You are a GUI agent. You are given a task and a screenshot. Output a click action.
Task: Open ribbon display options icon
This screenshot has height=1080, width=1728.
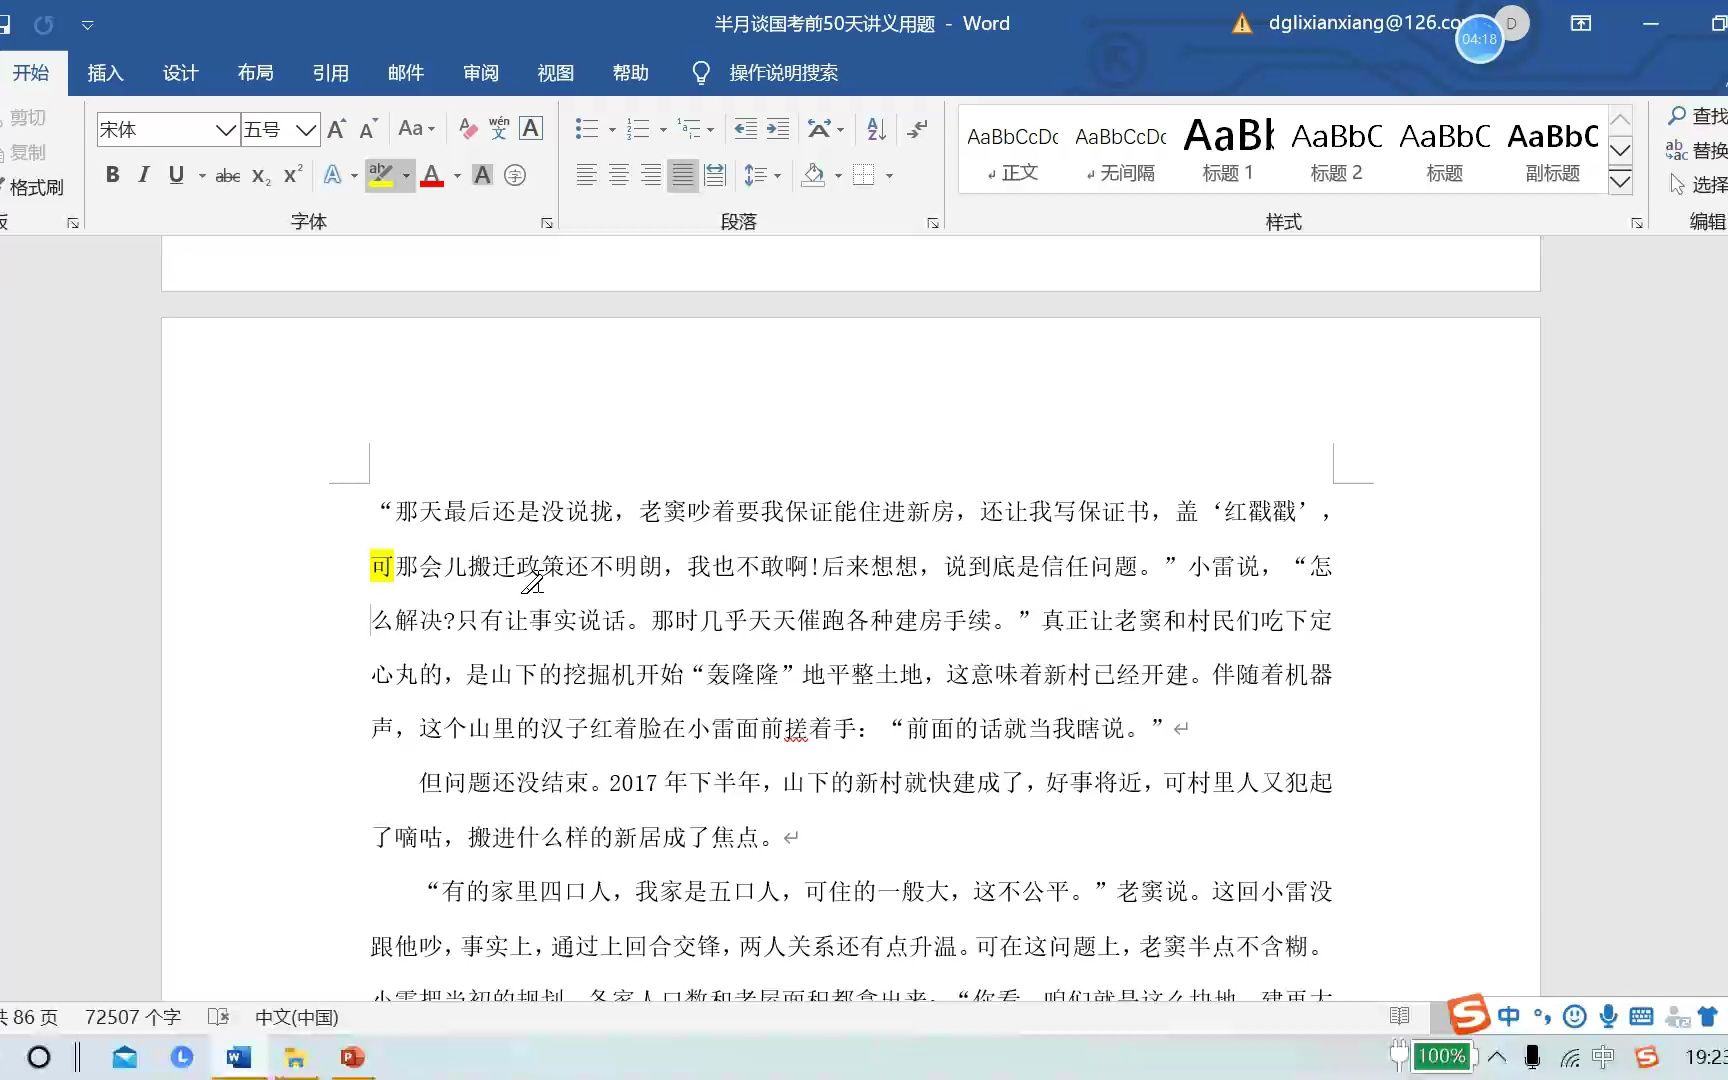1581,23
